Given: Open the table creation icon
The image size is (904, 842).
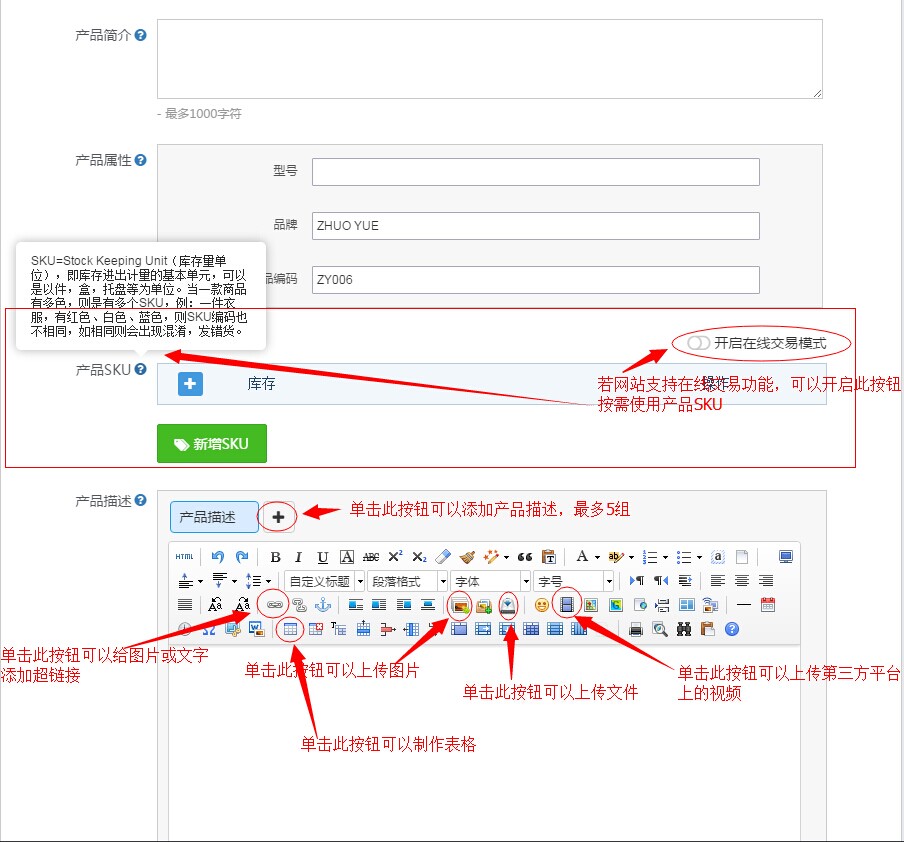Looking at the screenshot, I should (x=291, y=629).
